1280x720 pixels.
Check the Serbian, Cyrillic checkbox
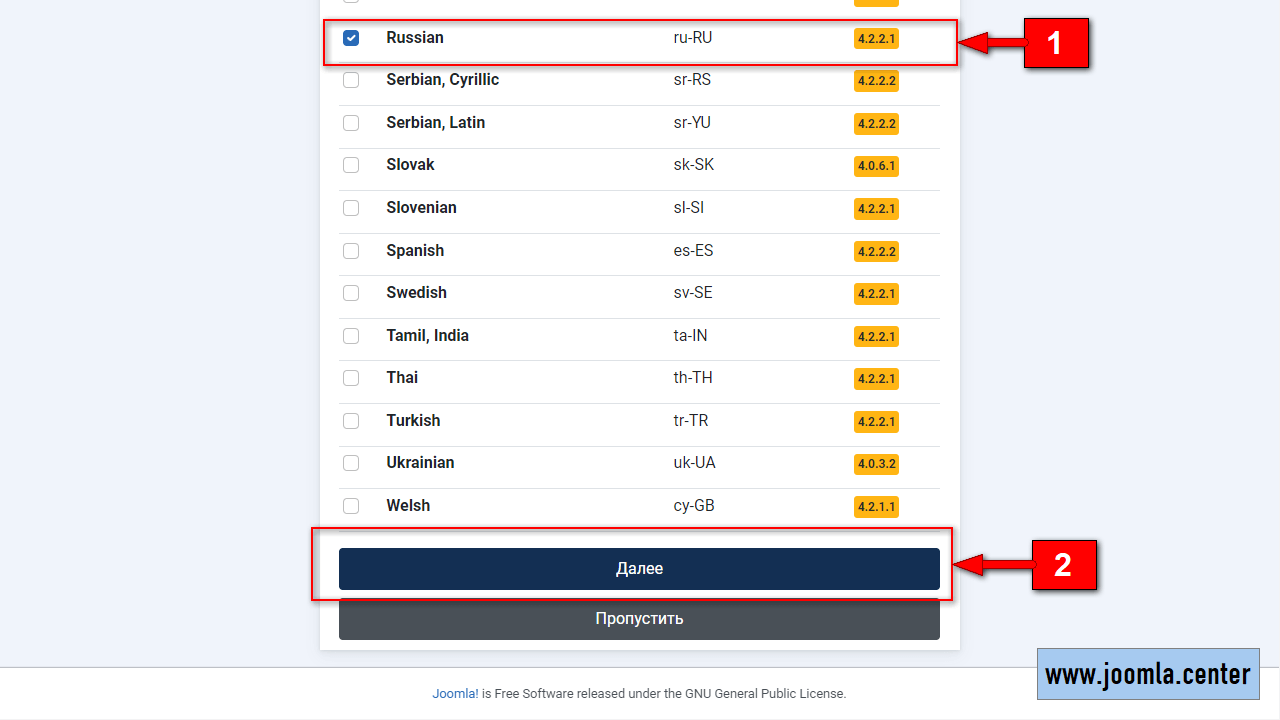[351, 80]
